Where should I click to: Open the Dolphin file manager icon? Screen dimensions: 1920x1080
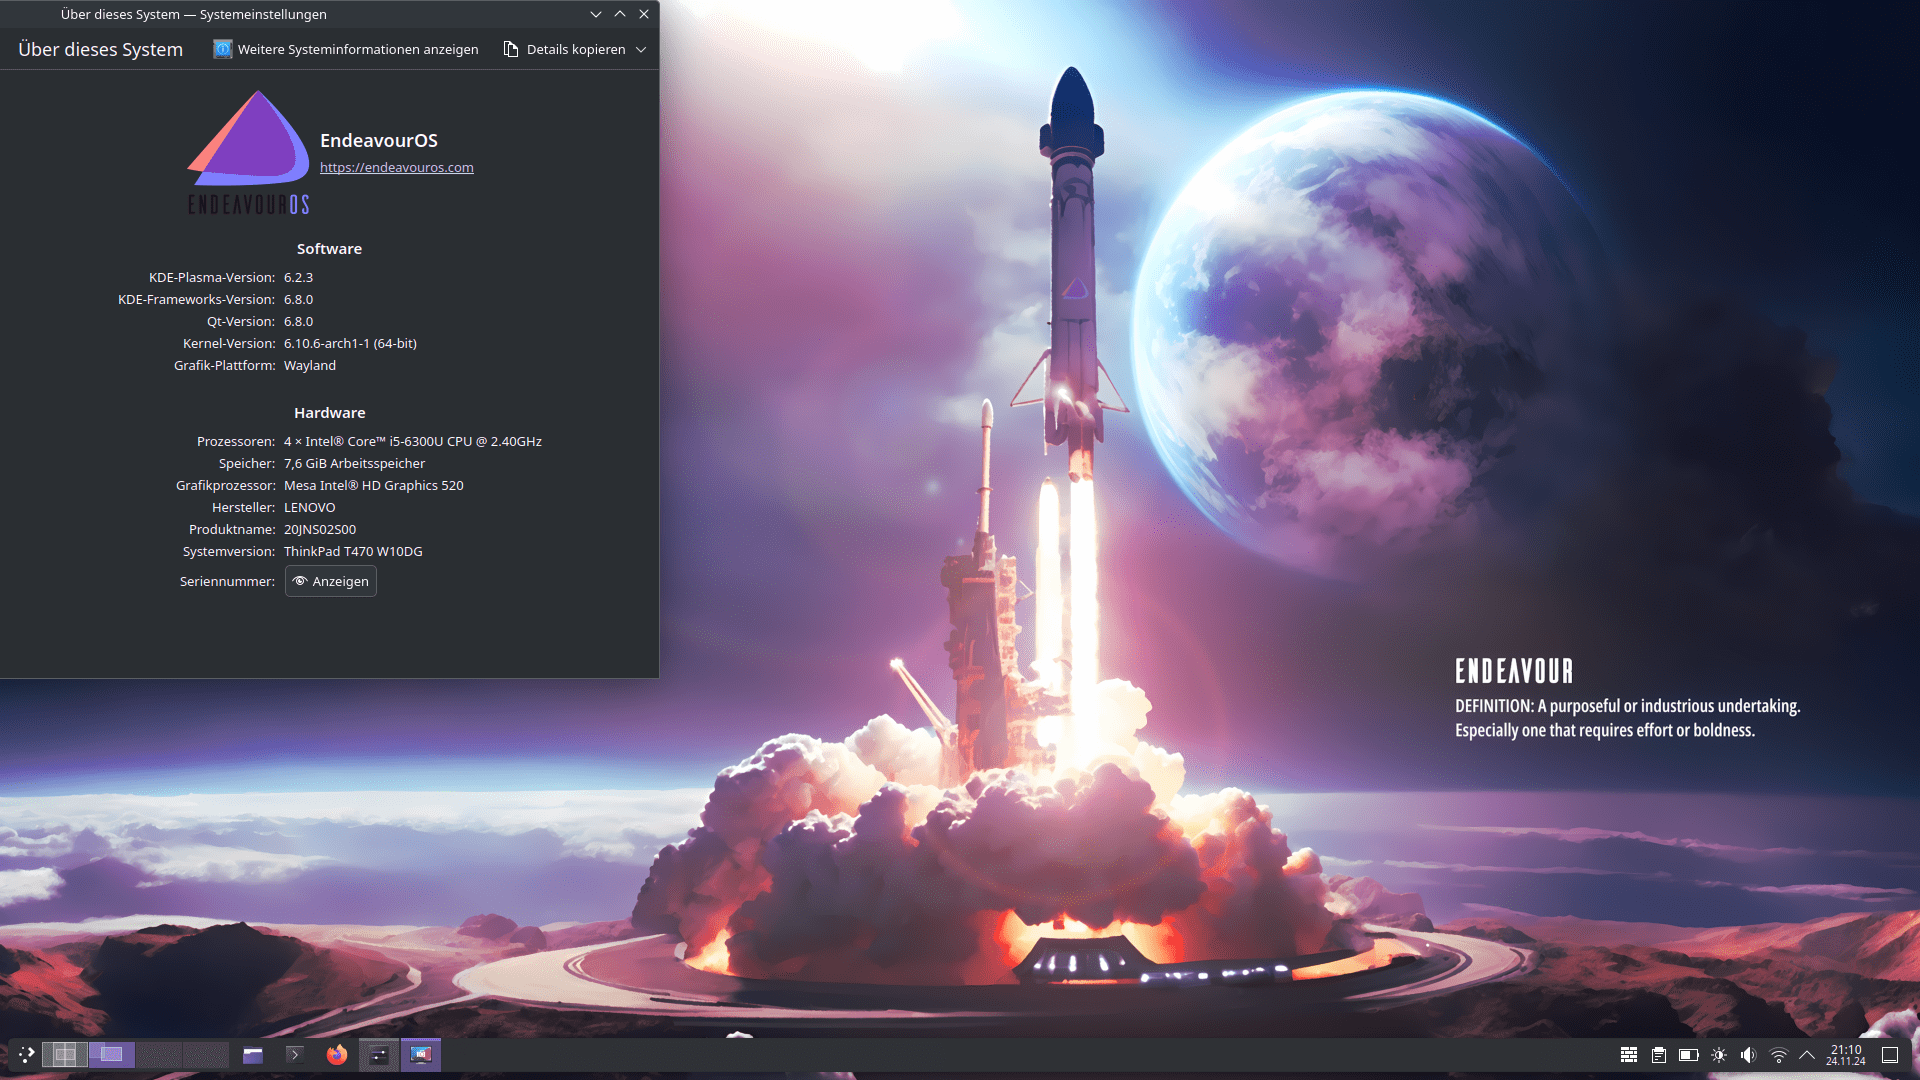253,1054
